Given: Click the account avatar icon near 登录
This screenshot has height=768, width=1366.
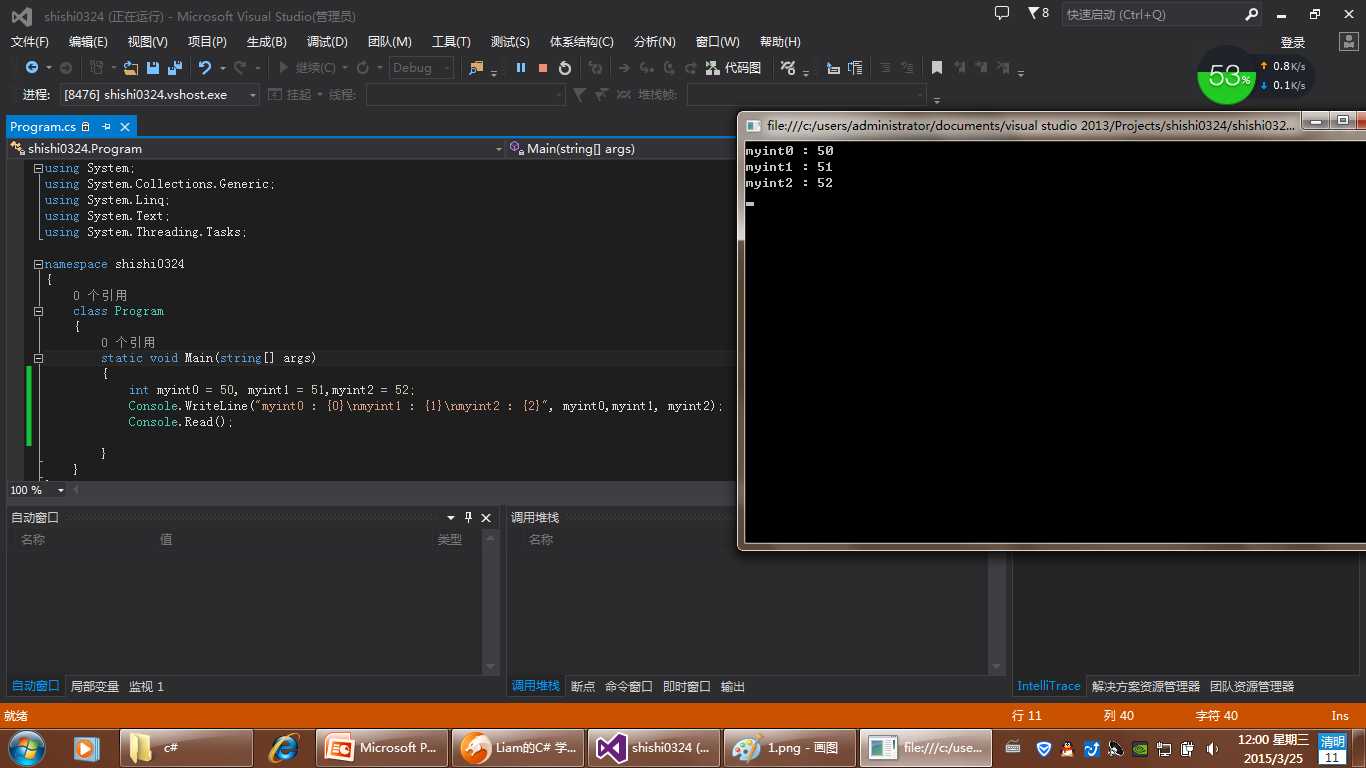Looking at the screenshot, I should click(x=1347, y=42).
